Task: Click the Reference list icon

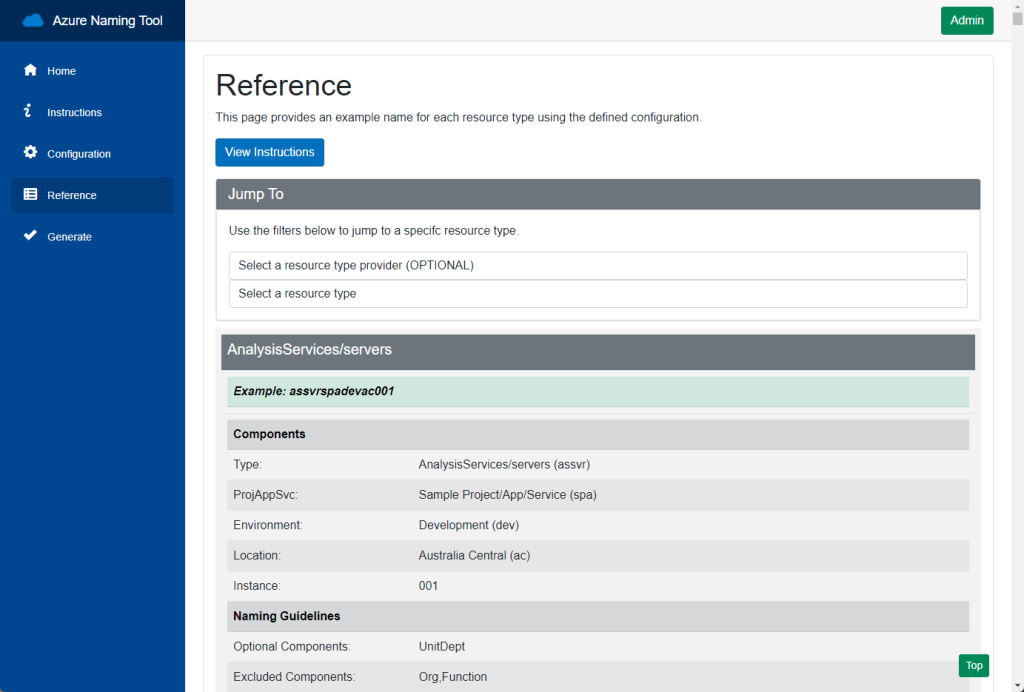Action: pyautogui.click(x=30, y=194)
